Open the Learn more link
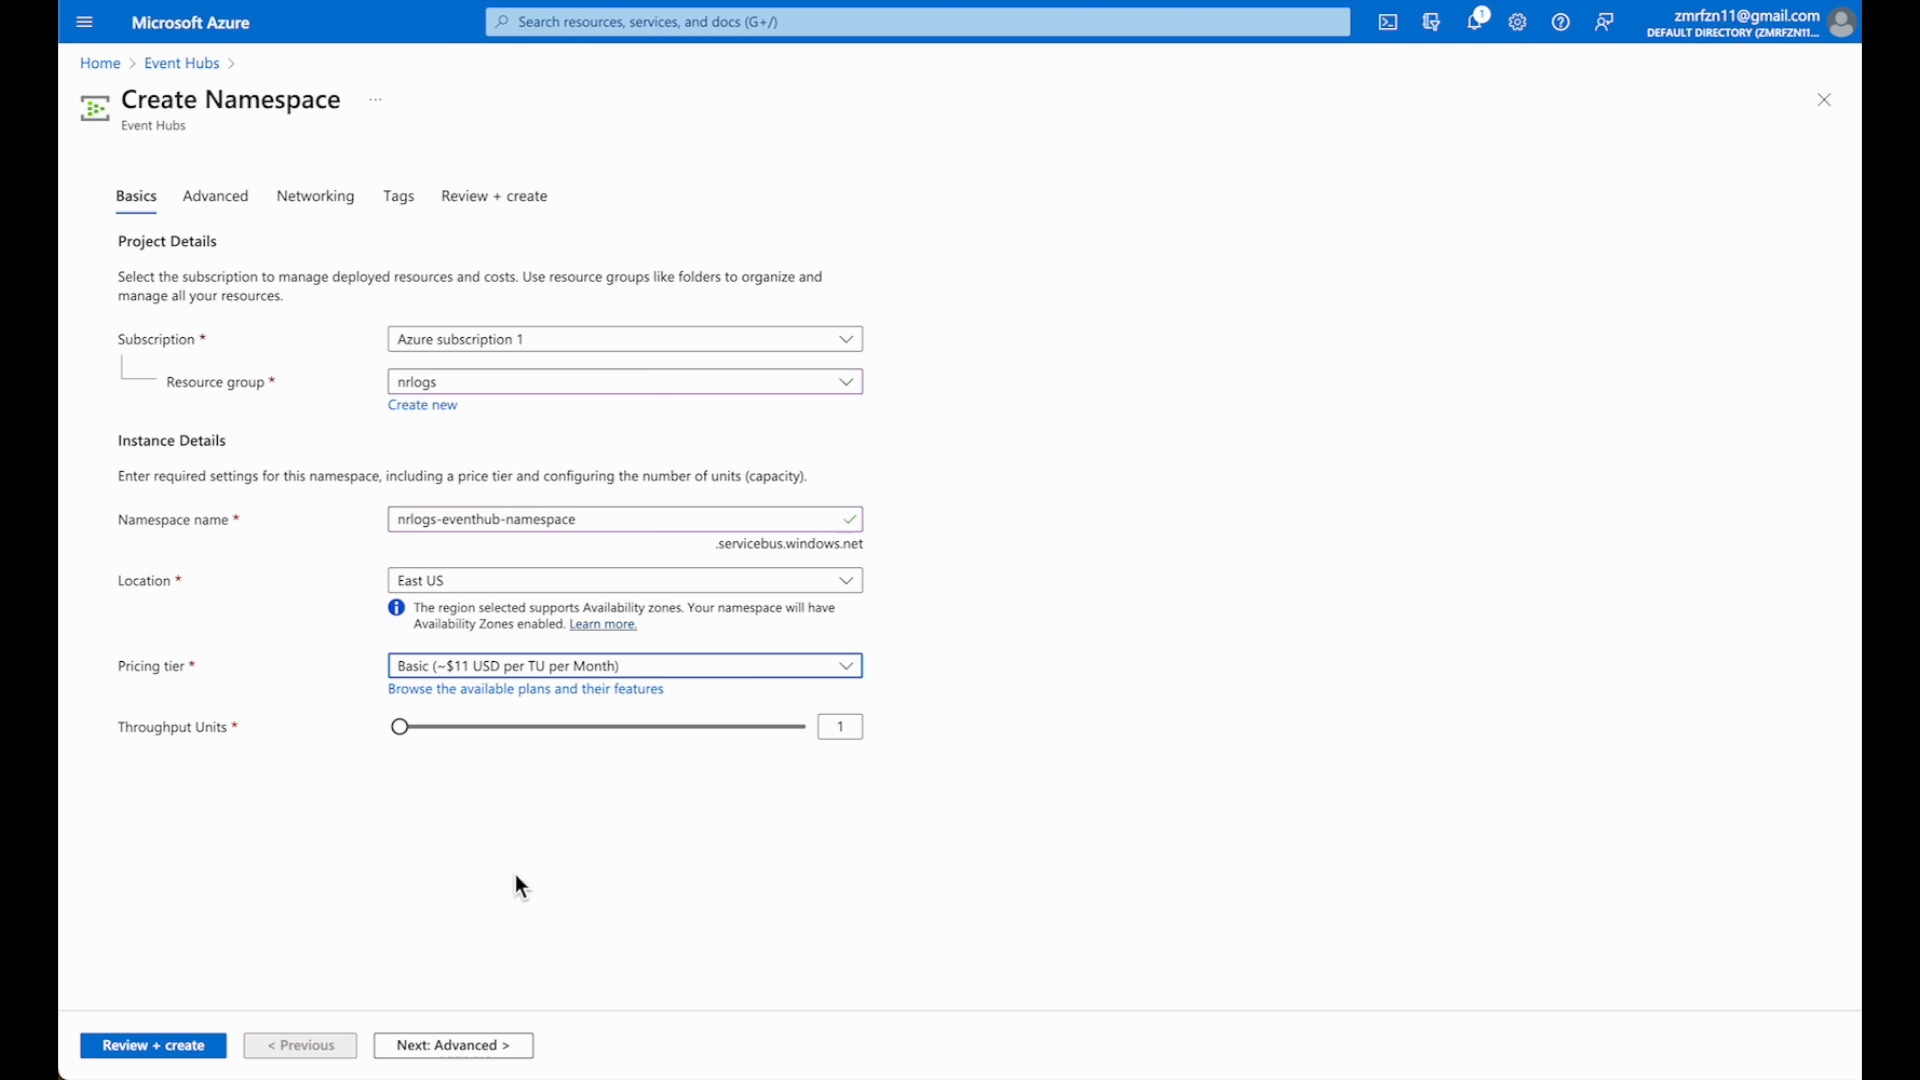The height and width of the screenshot is (1080, 1920). (603, 625)
